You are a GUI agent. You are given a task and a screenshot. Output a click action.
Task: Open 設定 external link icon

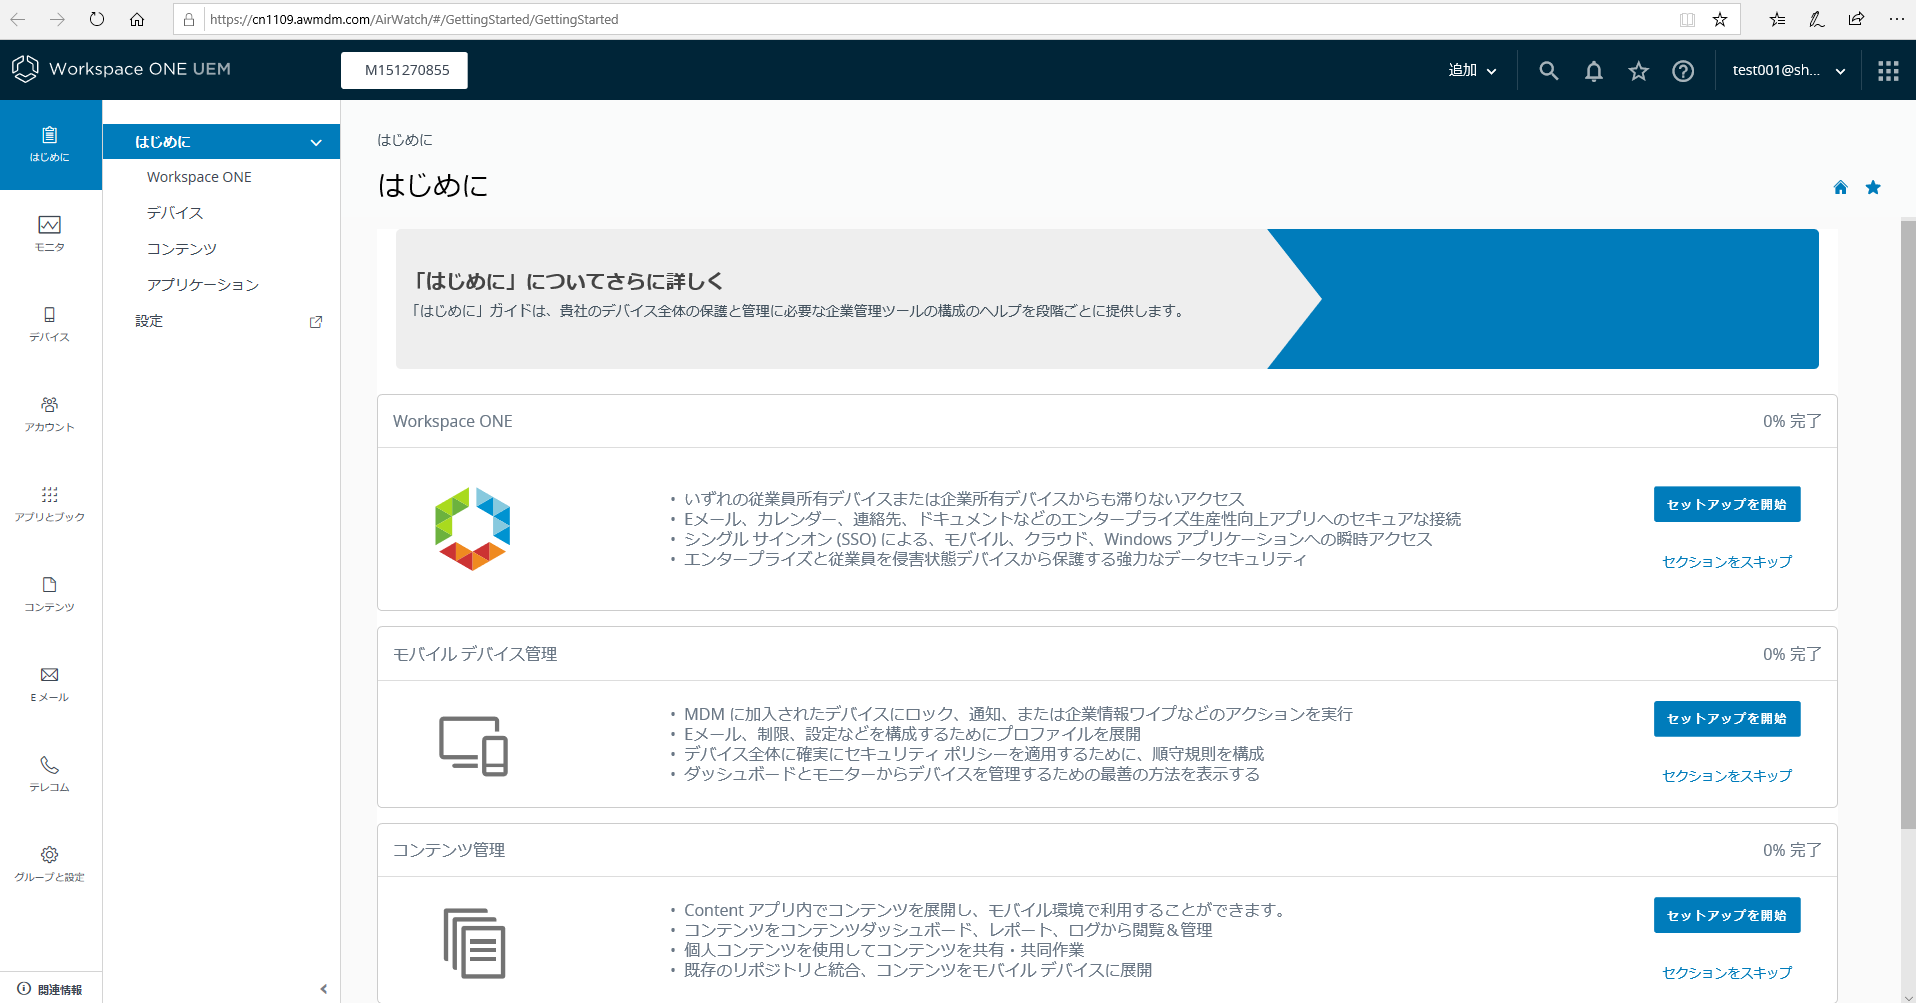click(x=316, y=322)
